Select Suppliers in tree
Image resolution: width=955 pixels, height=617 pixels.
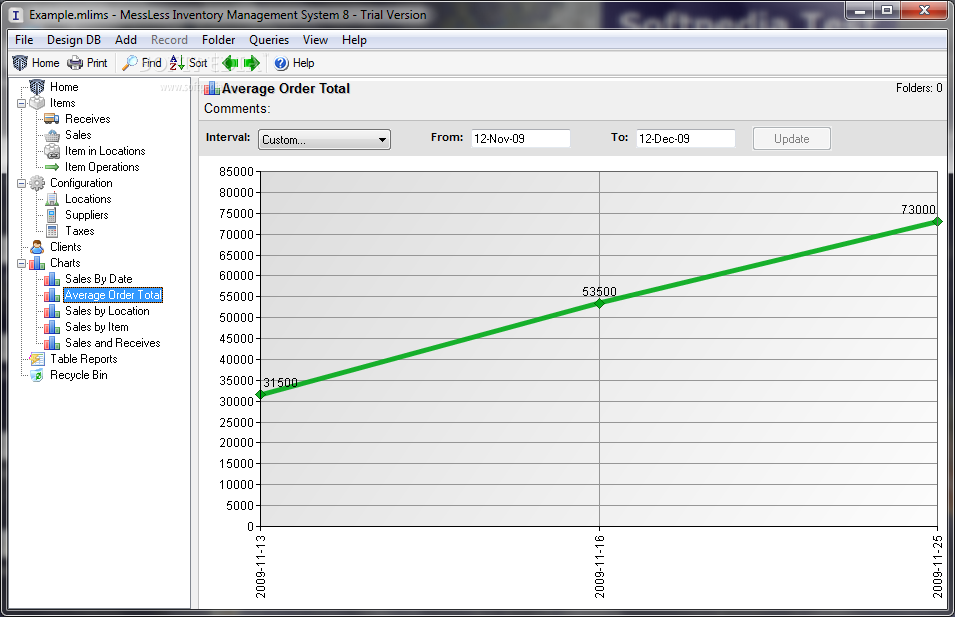(86, 215)
